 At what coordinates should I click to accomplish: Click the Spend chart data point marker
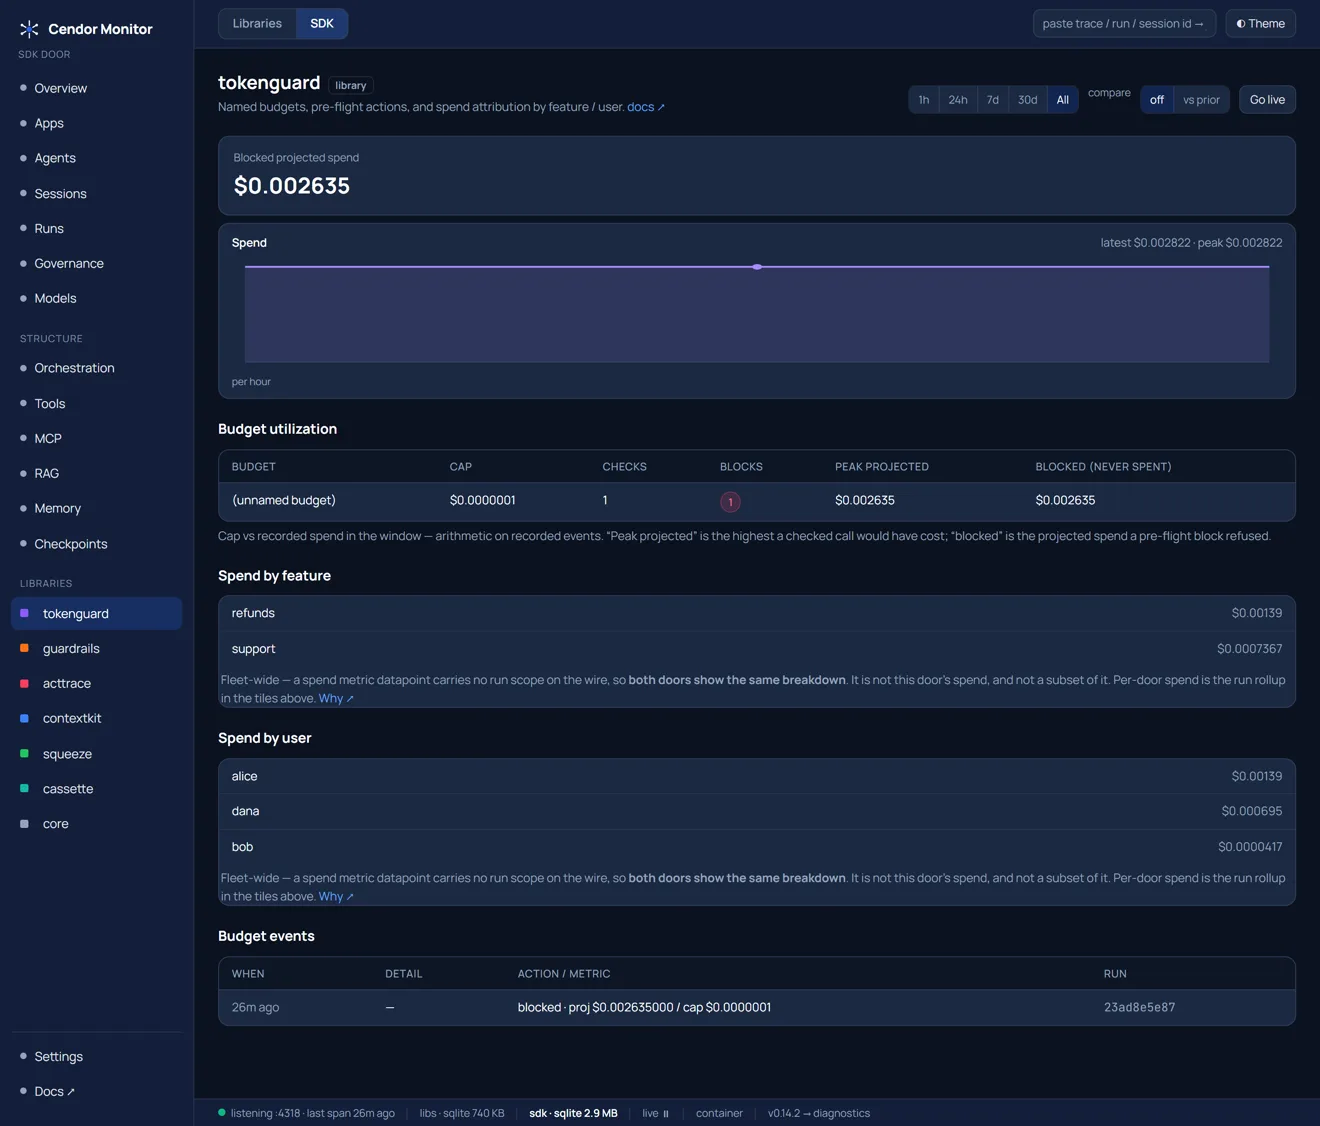point(757,267)
